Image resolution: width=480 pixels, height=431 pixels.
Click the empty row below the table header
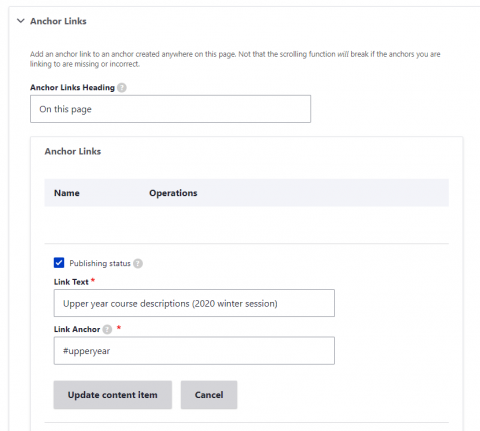[247, 225]
